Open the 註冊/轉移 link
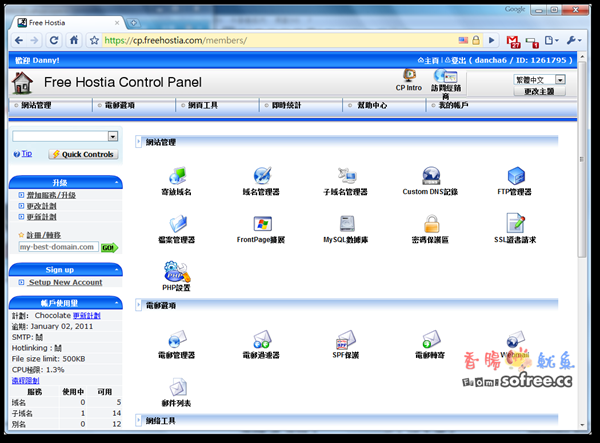The width and height of the screenshot is (600, 443). click(x=44, y=235)
